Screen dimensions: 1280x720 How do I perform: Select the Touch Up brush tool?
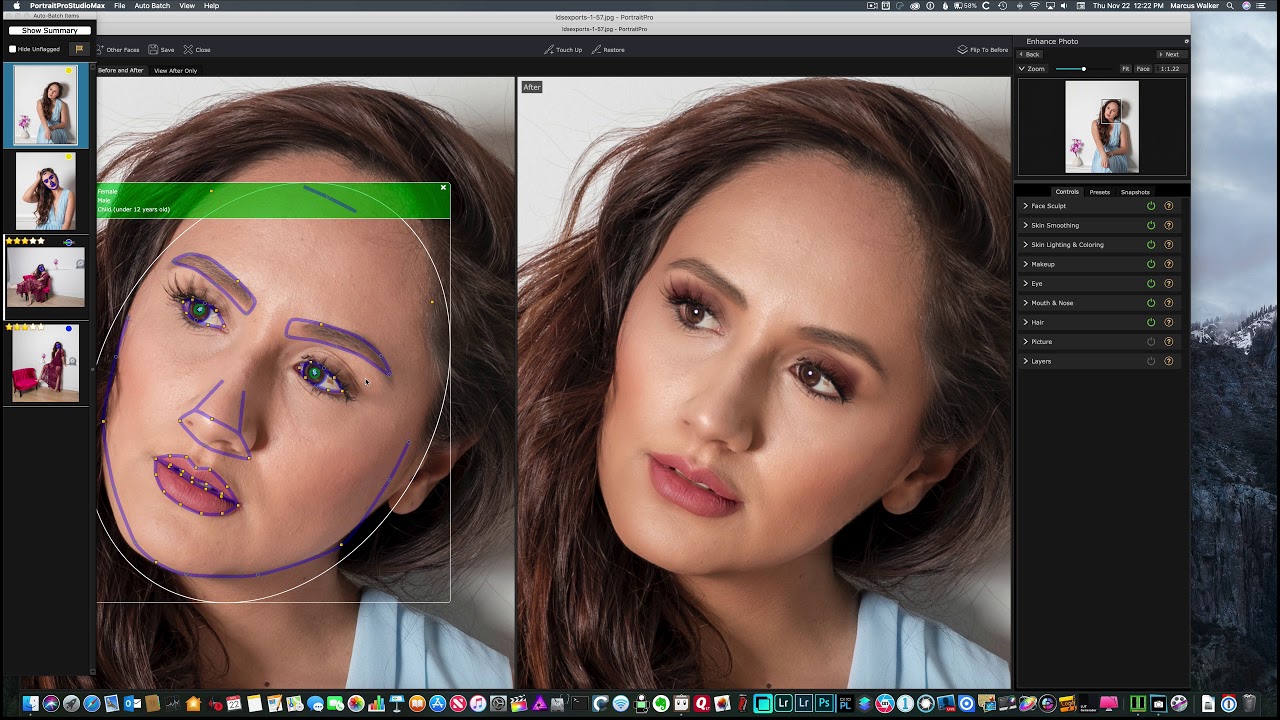549,49
